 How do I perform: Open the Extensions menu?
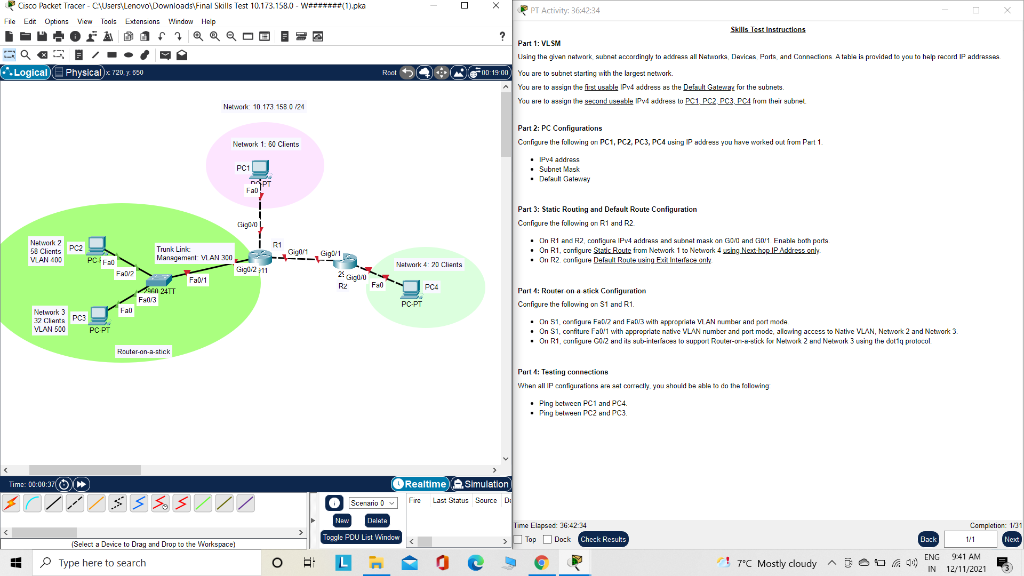pos(142,22)
